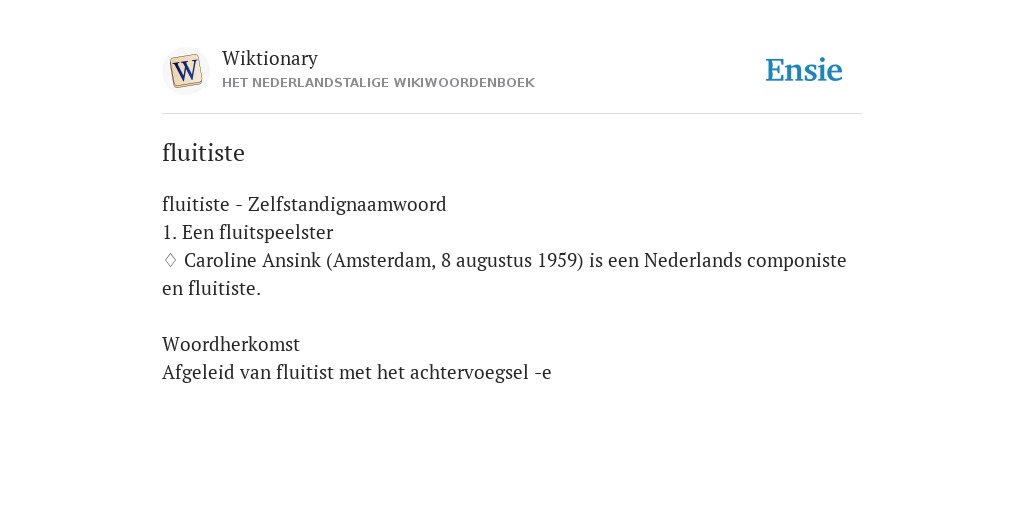This screenshot has width=1024, height=512.
Task: Click the definition 'Een fluitspeelster'
Action: point(257,232)
